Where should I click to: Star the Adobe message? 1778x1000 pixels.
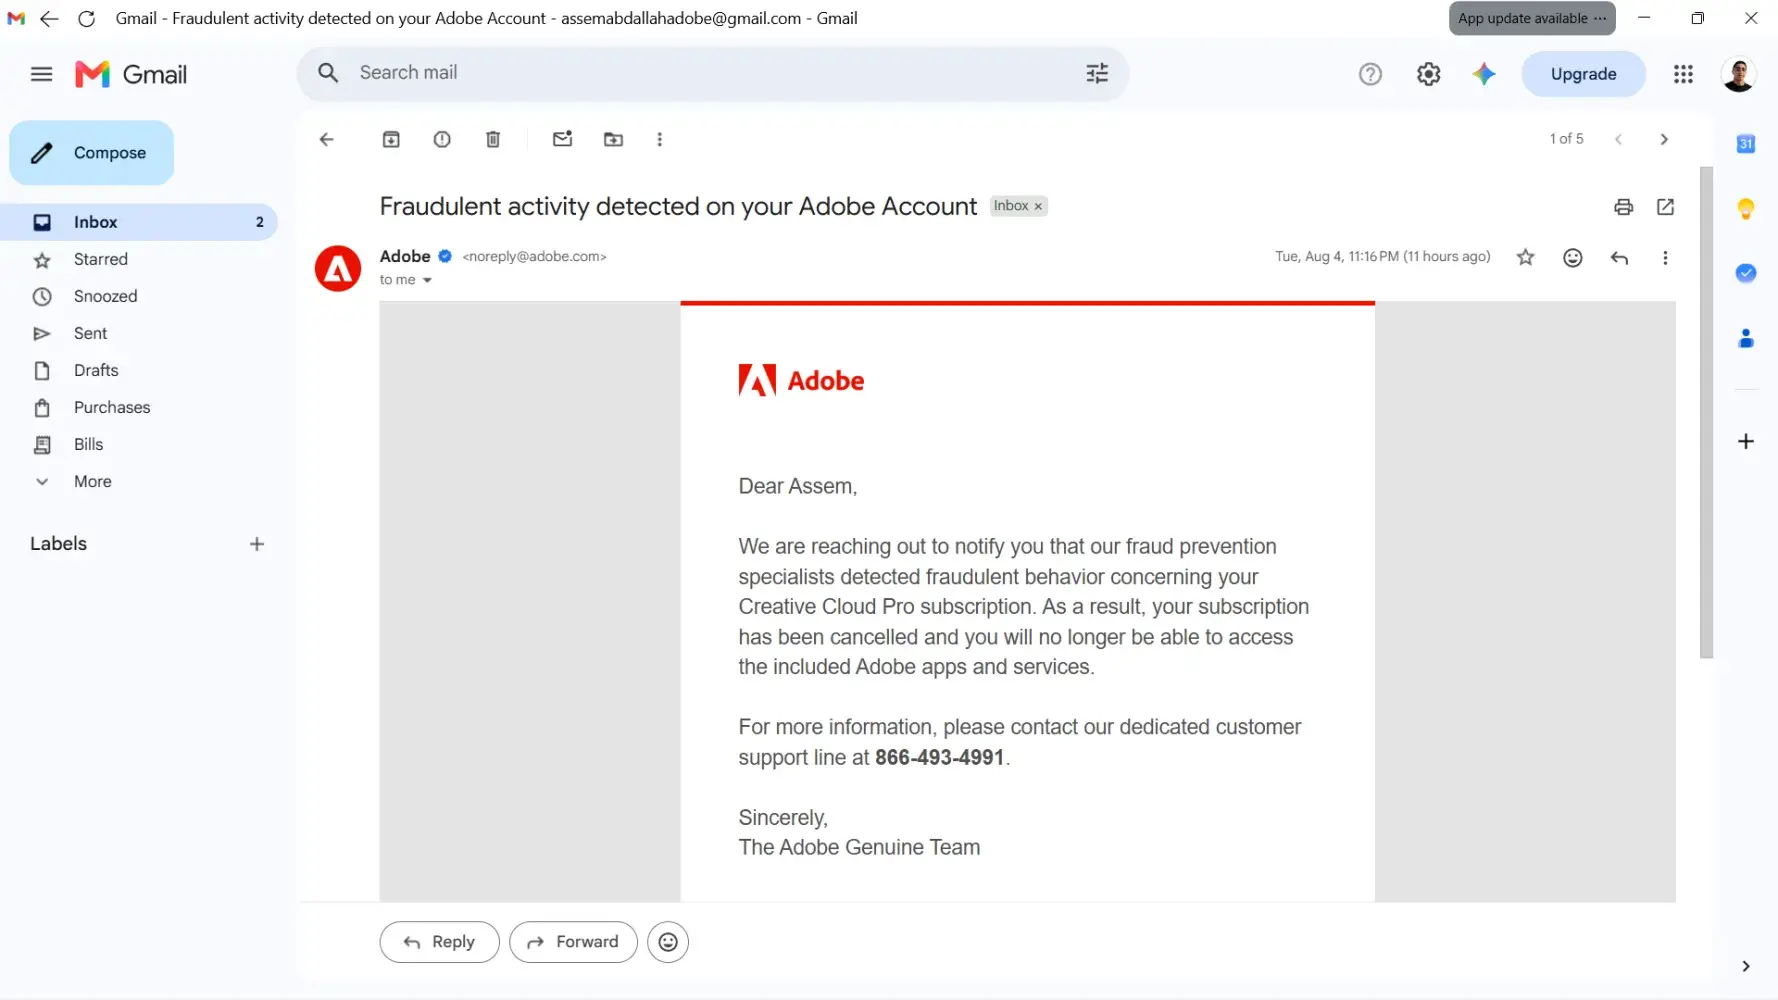click(1525, 258)
